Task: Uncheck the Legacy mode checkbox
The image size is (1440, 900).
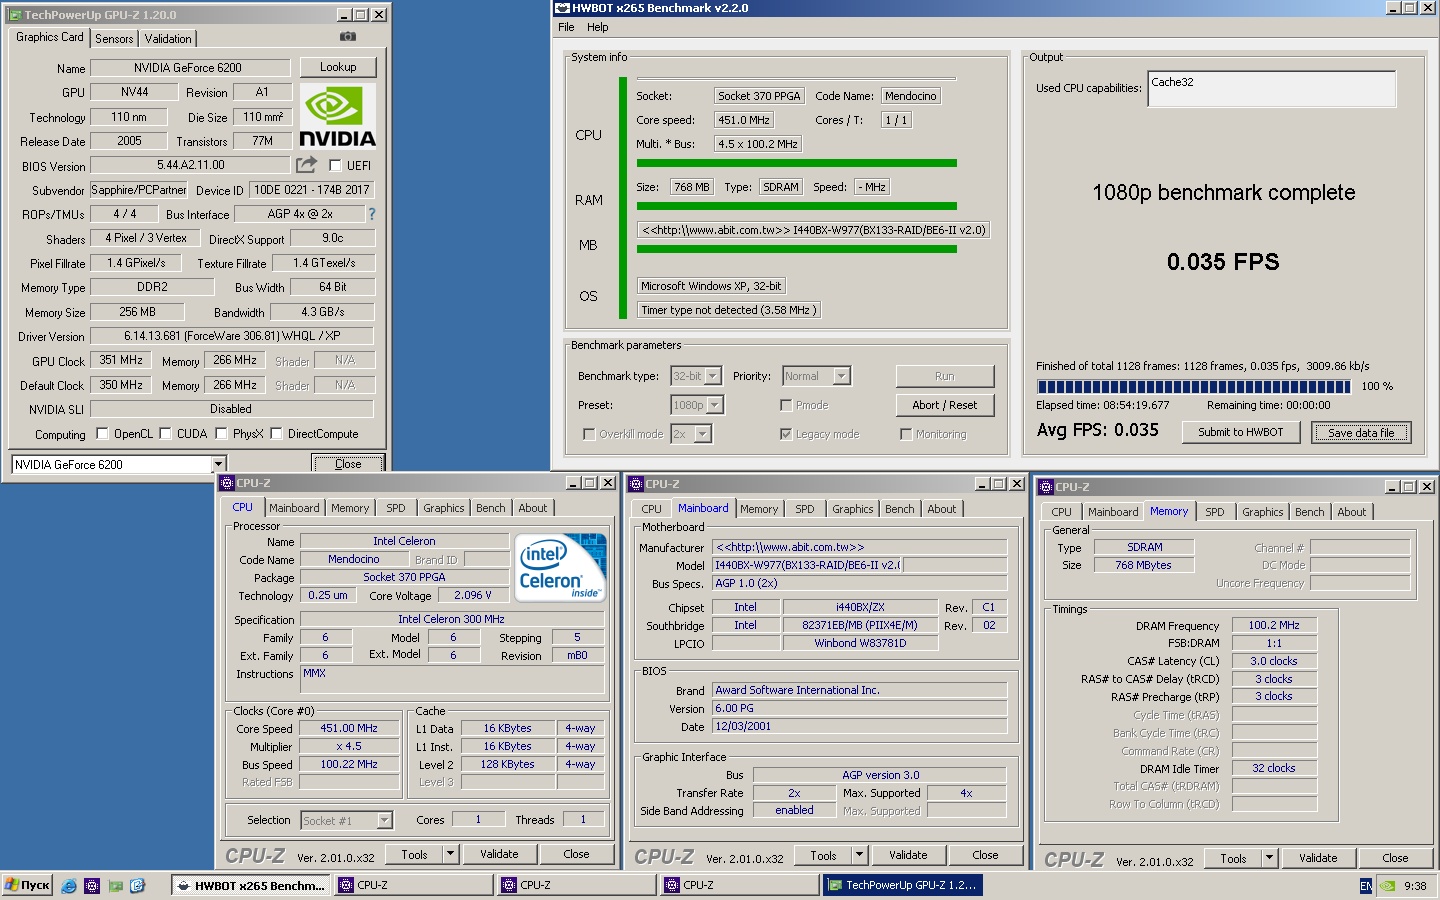Action: 786,434
